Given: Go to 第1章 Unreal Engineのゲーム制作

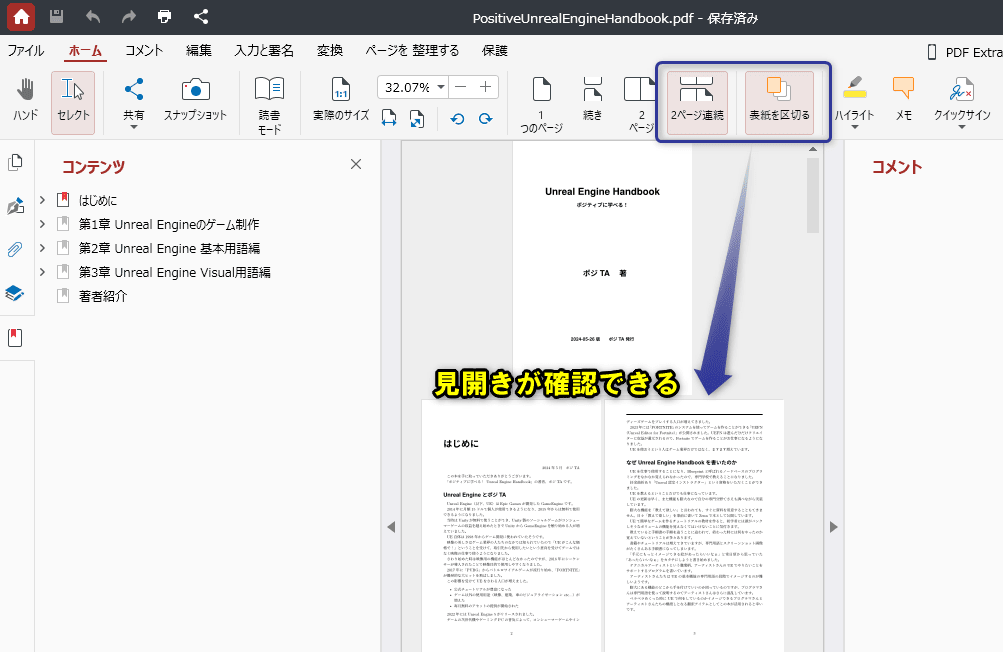Looking at the screenshot, I should 169,225.
